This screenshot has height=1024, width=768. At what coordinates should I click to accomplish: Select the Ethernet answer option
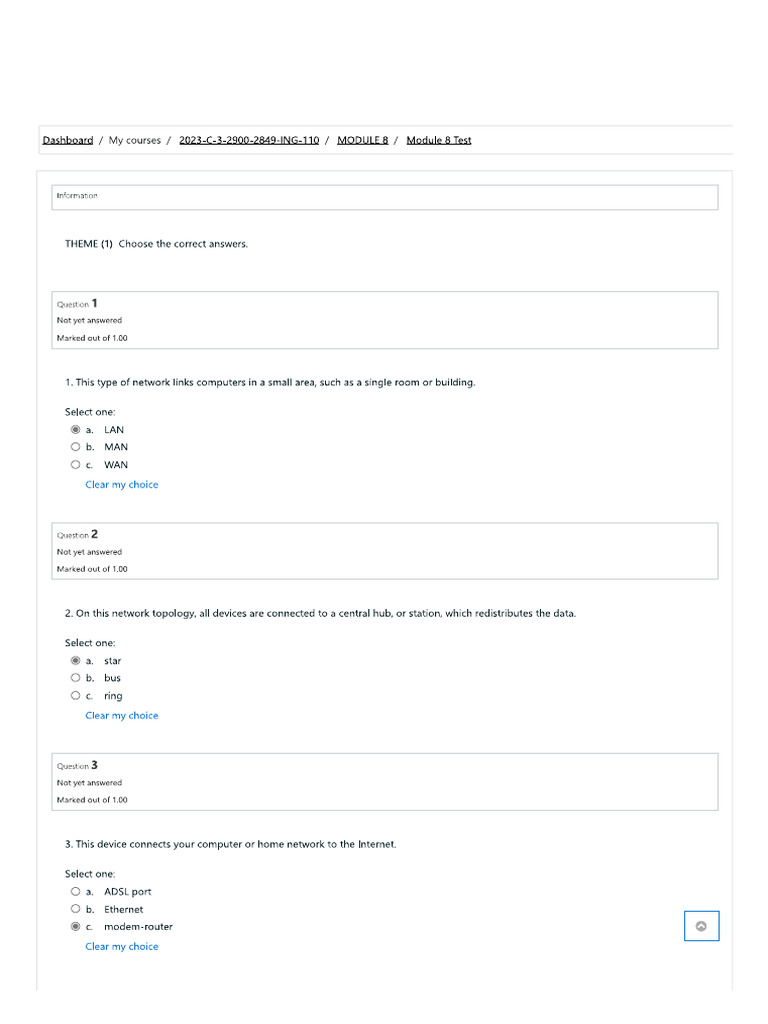[x=76, y=909]
